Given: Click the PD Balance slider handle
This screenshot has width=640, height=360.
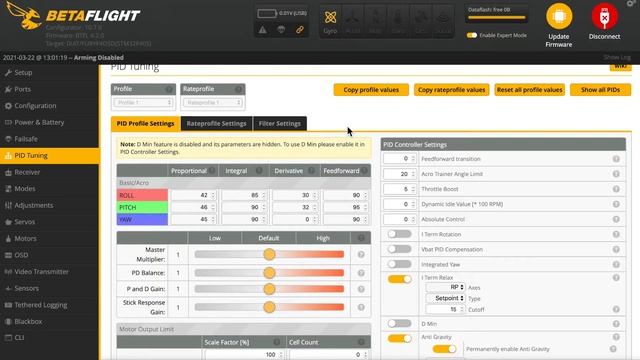Looking at the screenshot, I should [x=269, y=273].
